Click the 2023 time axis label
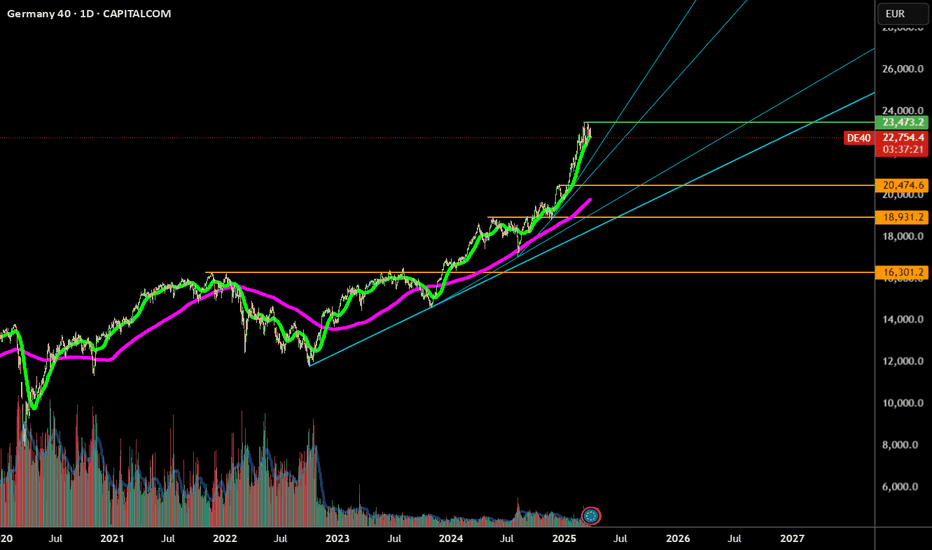Image resolution: width=932 pixels, height=550 pixels. 337,539
